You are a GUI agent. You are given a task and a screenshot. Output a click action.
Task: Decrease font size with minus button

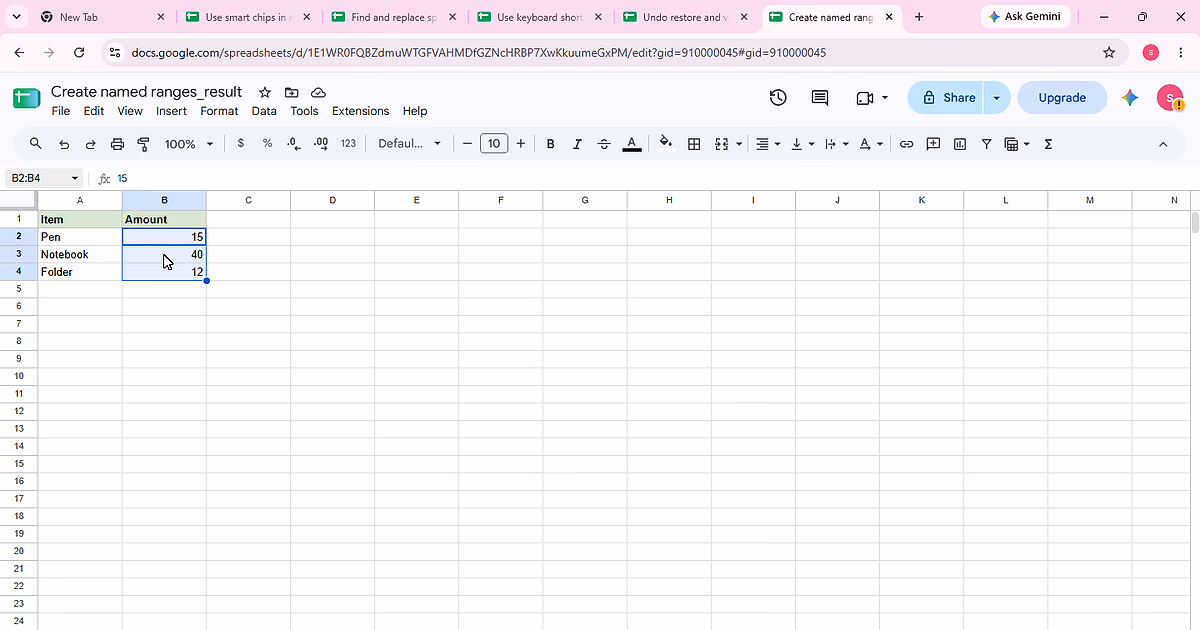pyautogui.click(x=467, y=144)
